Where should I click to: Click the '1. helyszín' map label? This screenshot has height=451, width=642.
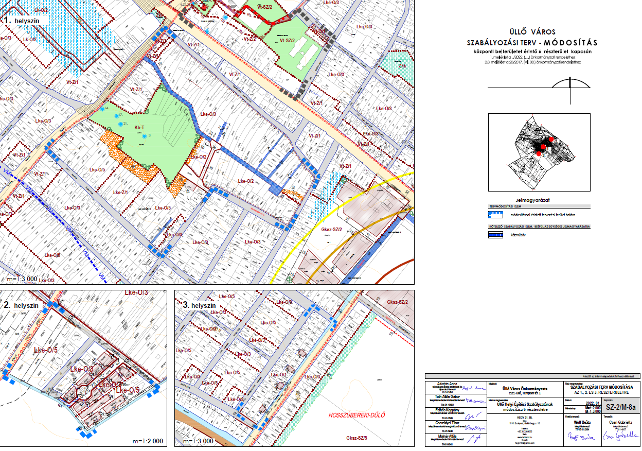pyautogui.click(x=20, y=19)
